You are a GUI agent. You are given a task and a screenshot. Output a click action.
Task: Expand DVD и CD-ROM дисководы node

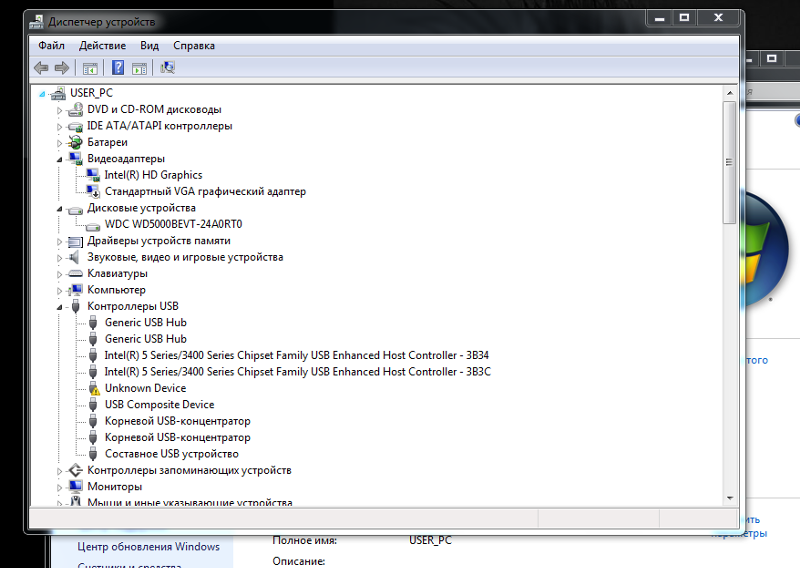coord(59,110)
